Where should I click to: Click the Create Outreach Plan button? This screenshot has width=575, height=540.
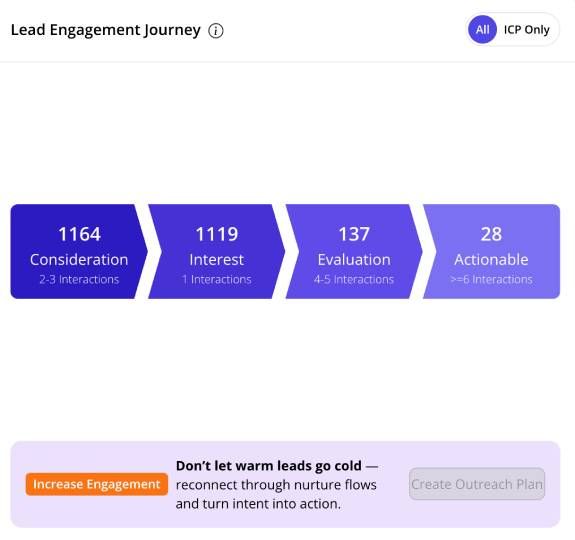[x=477, y=484]
